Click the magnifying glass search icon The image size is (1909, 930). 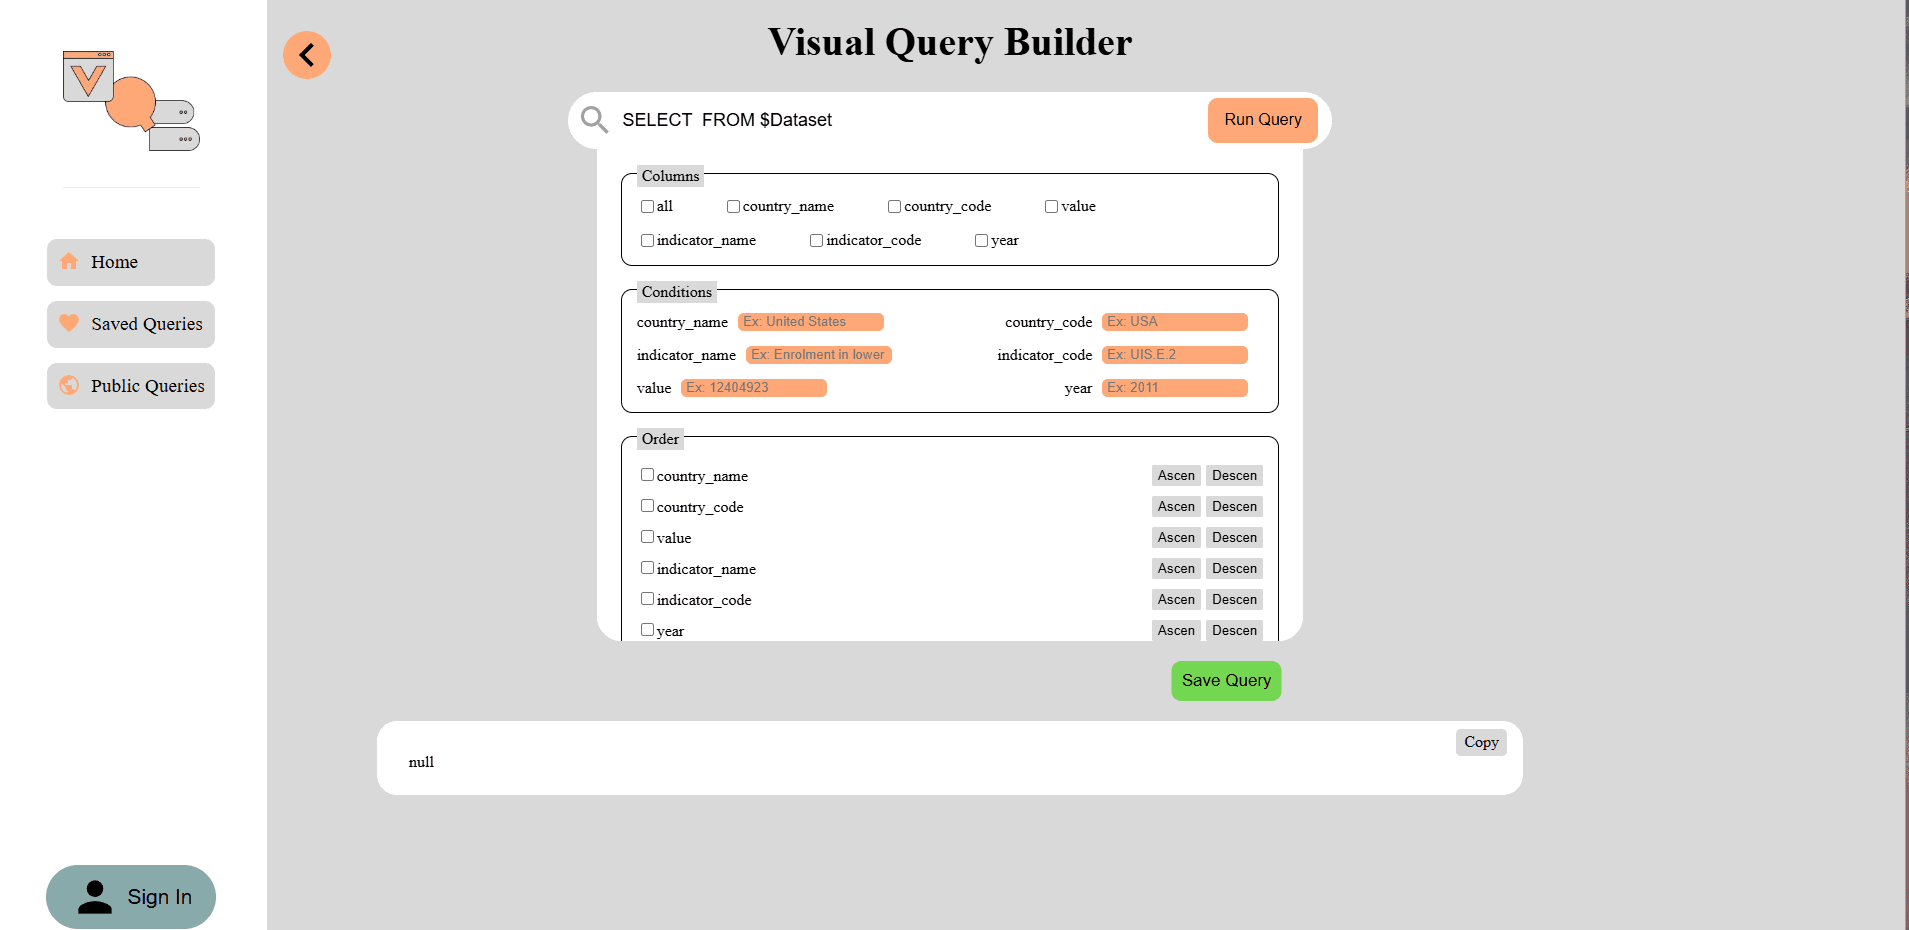(593, 120)
